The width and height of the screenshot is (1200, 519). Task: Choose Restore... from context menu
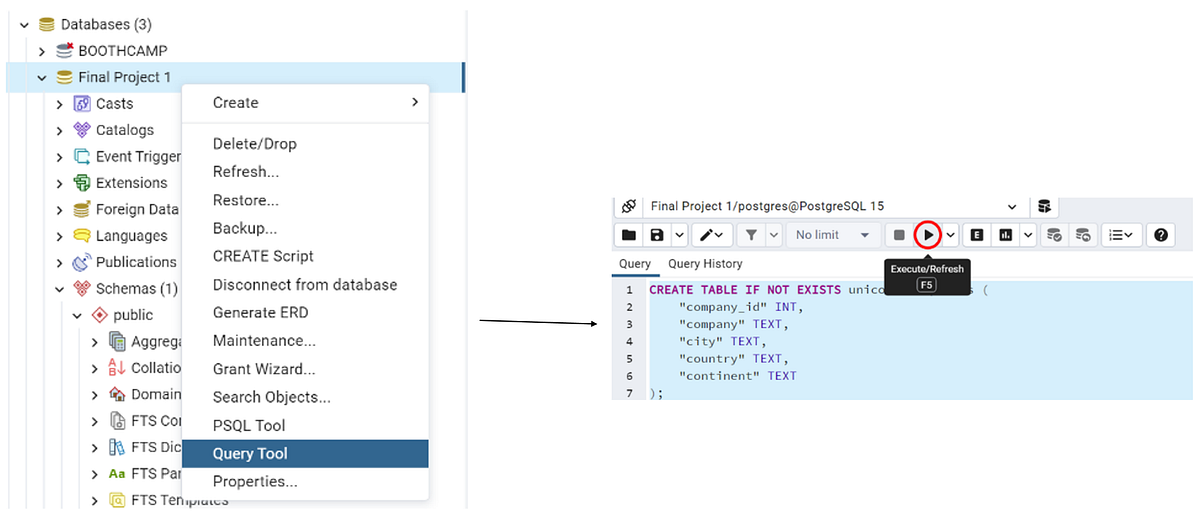click(305, 200)
